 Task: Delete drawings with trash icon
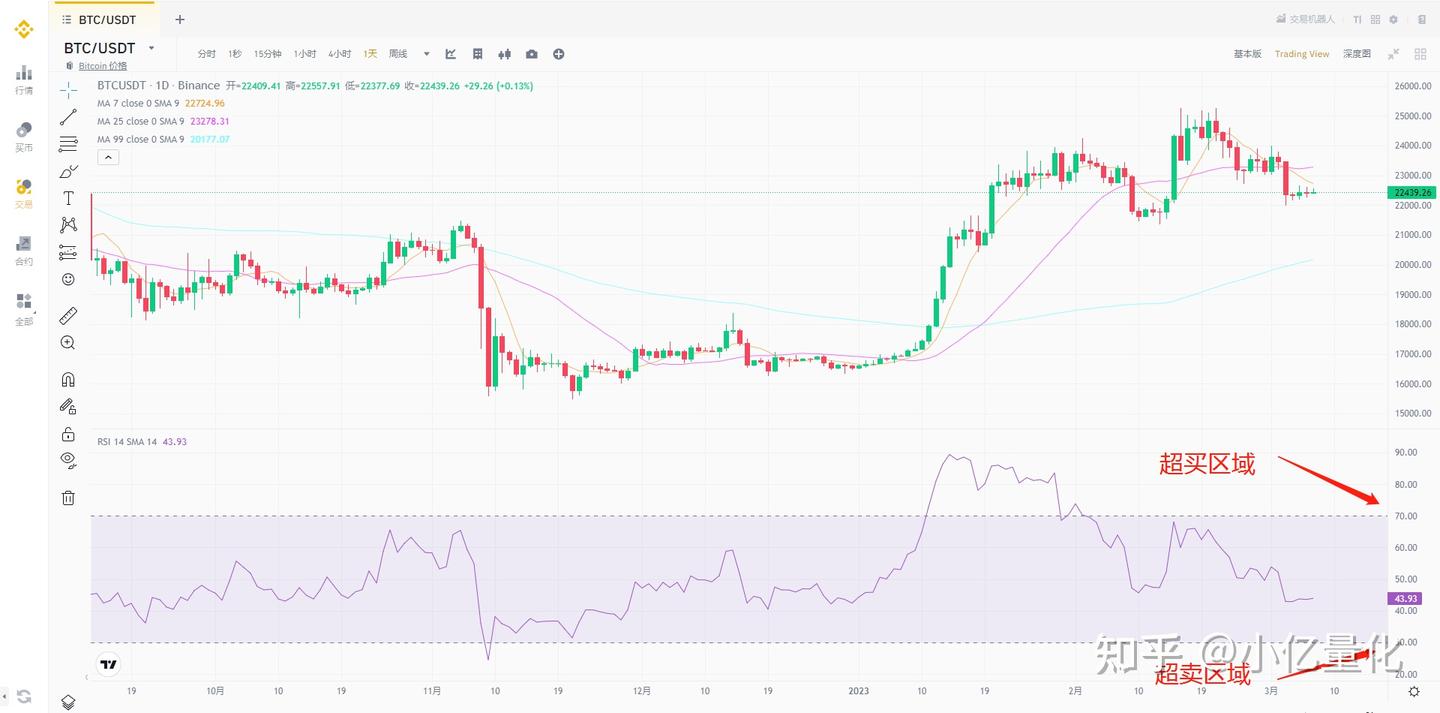[x=68, y=497]
